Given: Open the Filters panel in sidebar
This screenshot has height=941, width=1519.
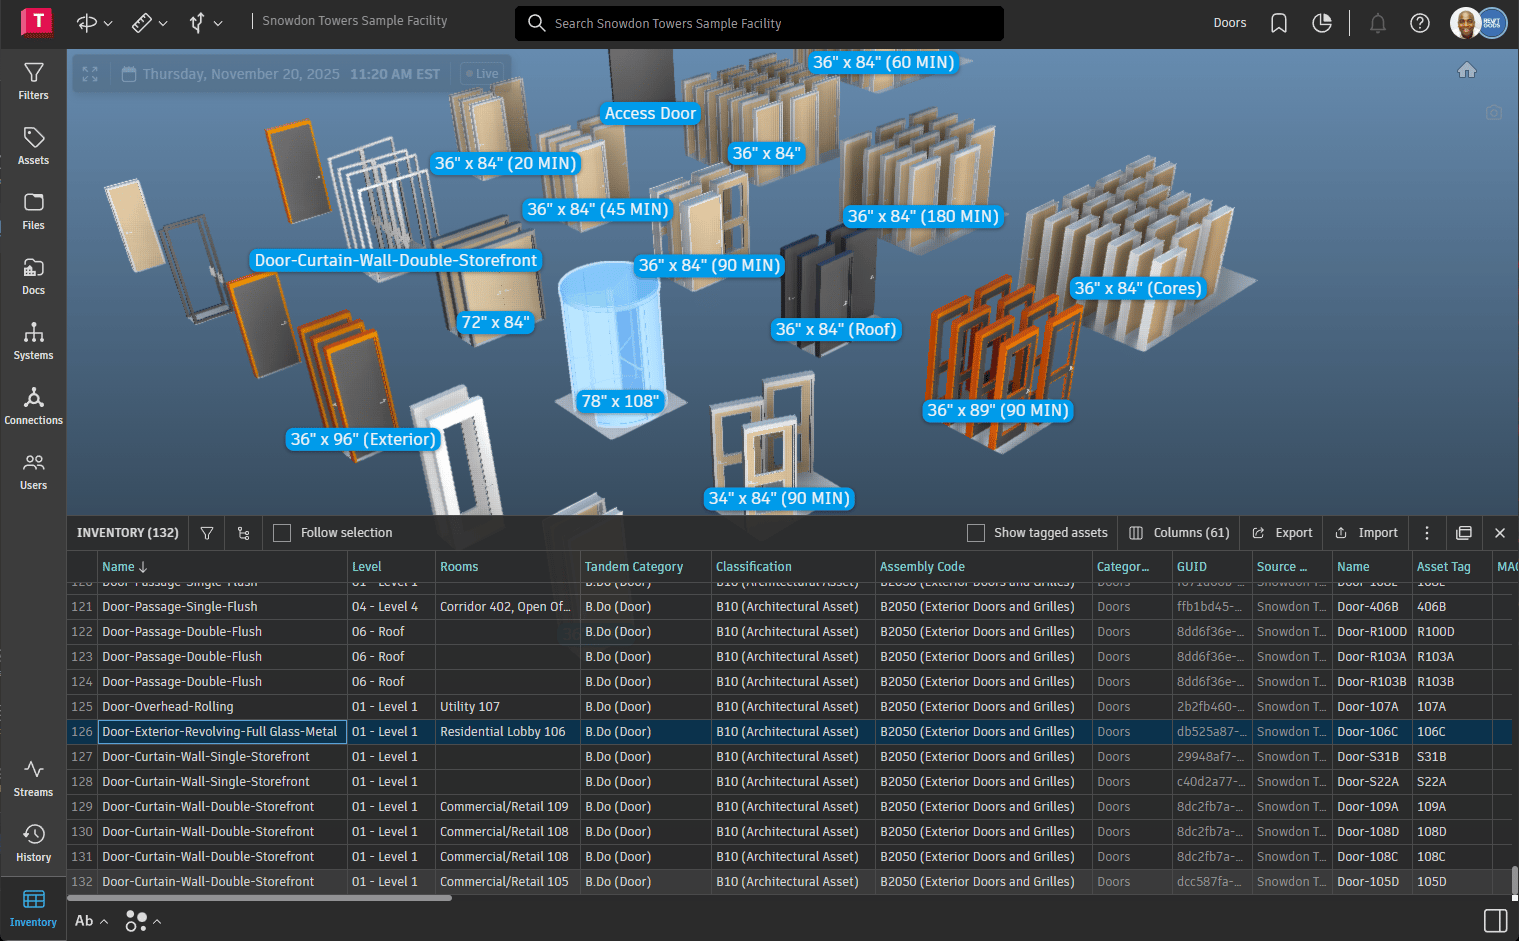Looking at the screenshot, I should tap(33, 81).
